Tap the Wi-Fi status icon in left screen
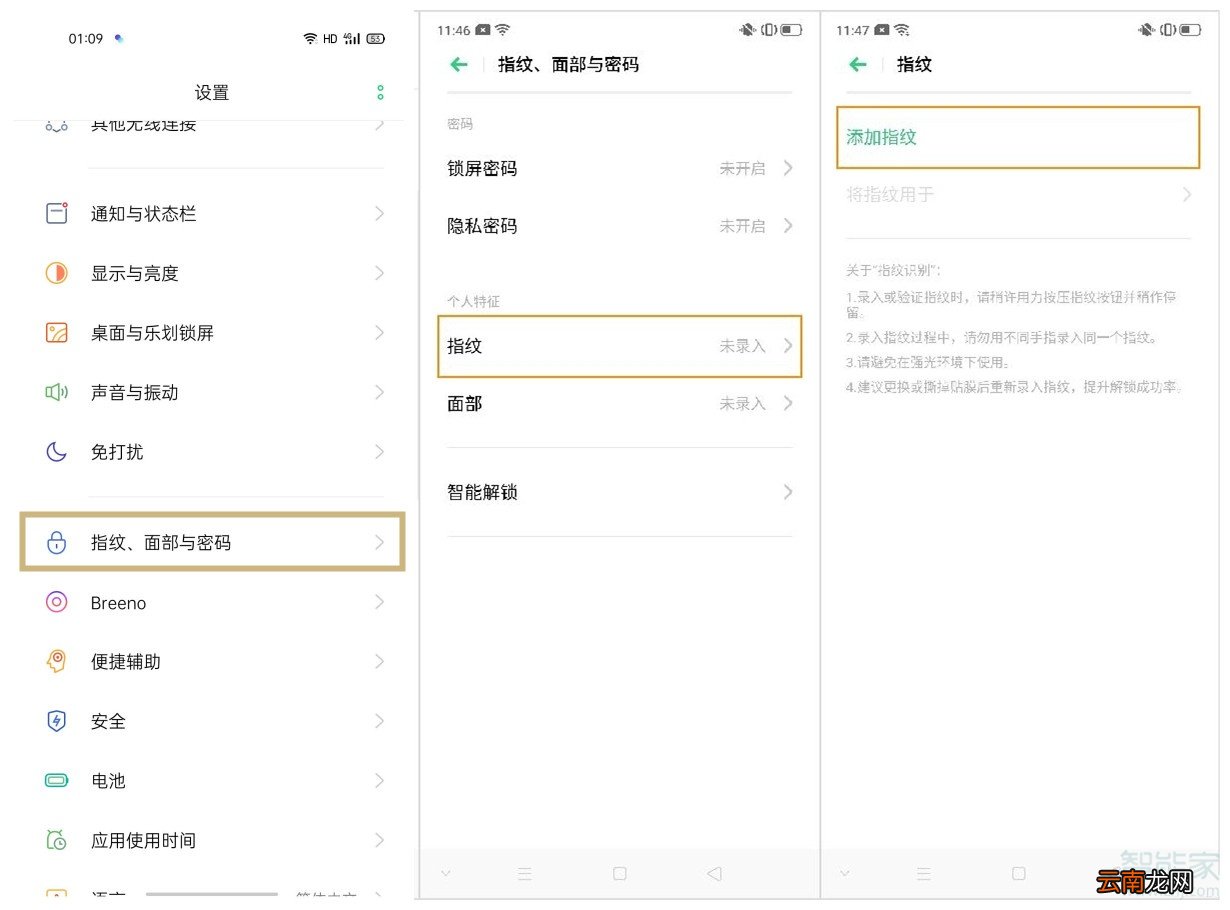 (x=310, y=38)
